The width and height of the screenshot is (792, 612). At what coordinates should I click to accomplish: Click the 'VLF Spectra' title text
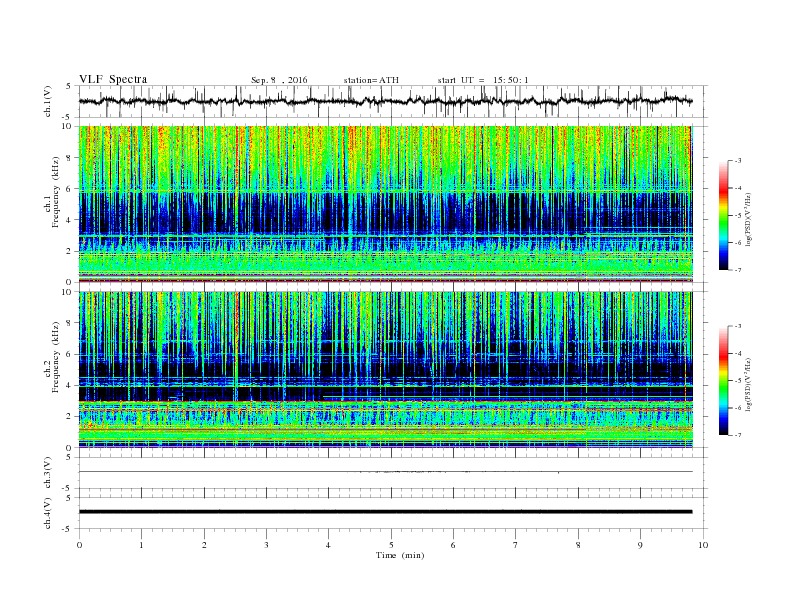point(113,79)
